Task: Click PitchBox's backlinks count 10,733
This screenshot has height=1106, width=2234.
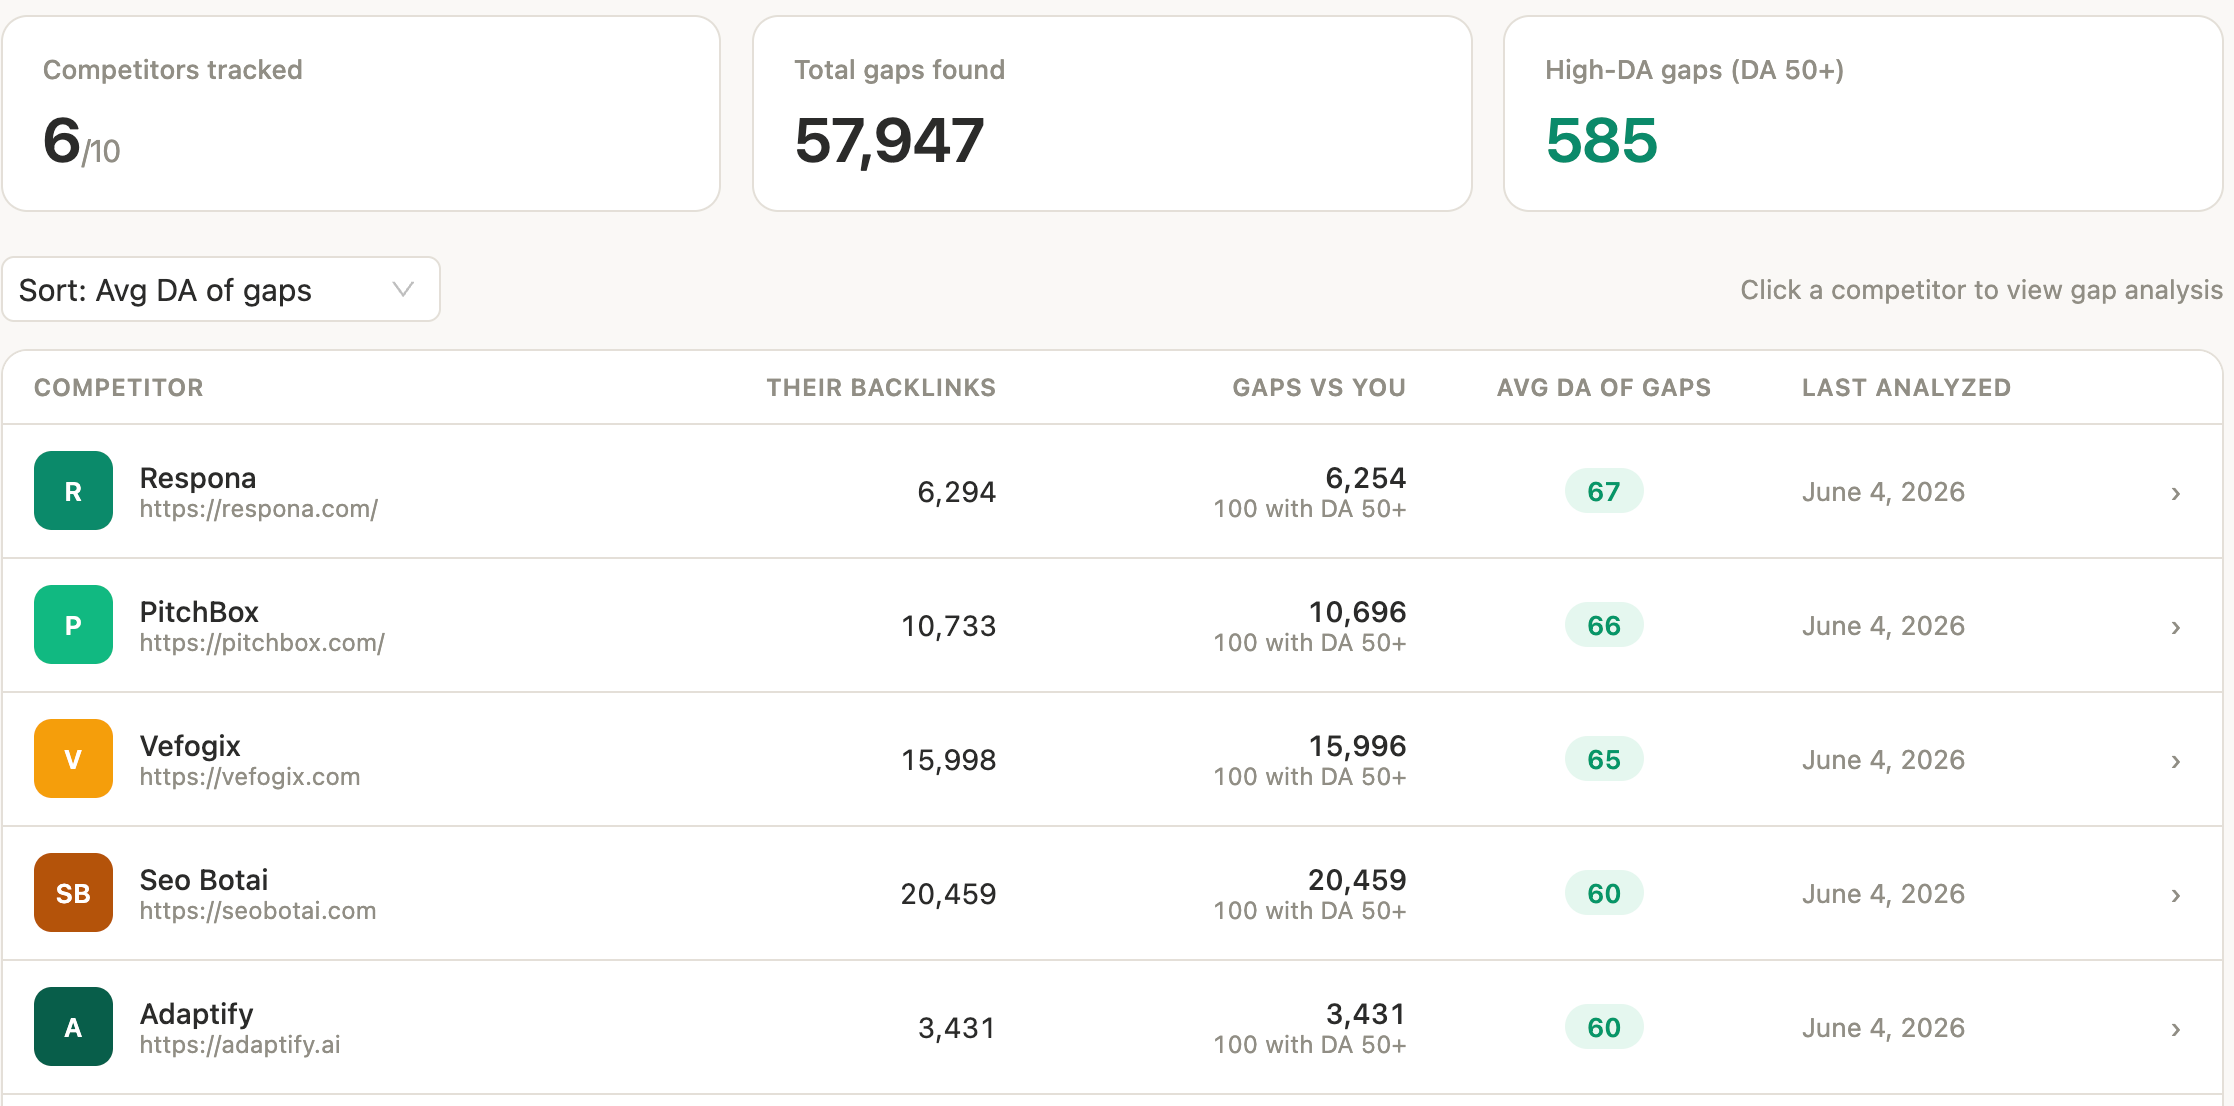Action: pos(949,626)
